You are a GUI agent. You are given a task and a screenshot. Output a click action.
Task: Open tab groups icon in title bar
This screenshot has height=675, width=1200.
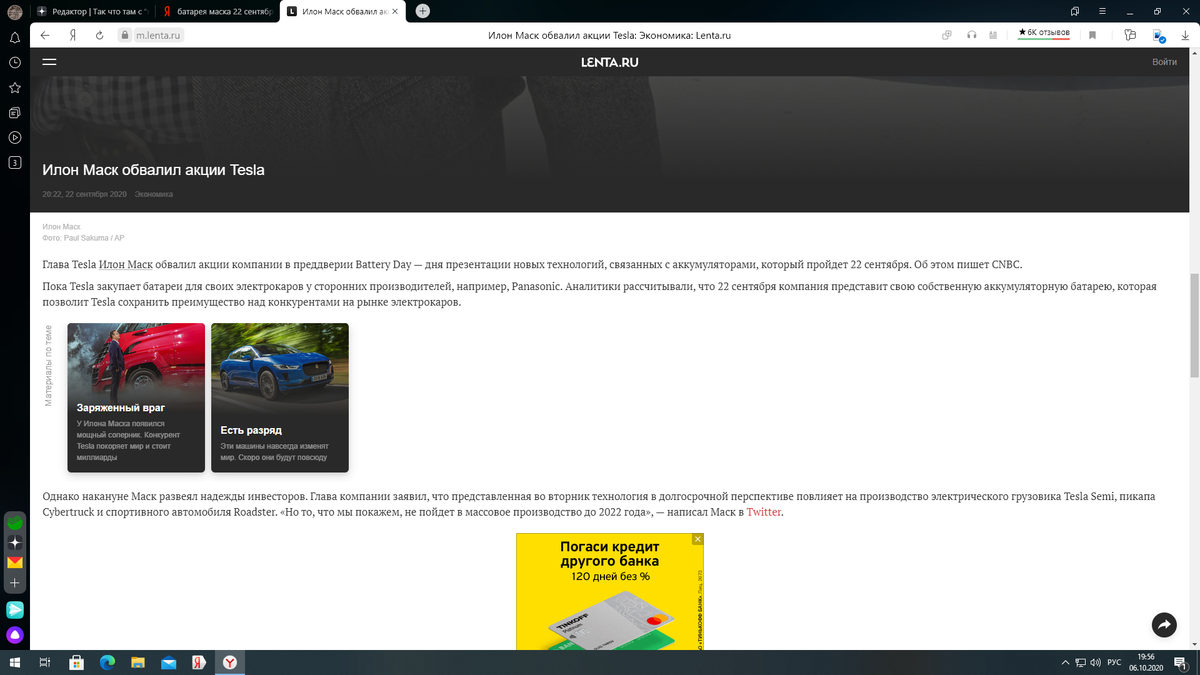tap(1075, 11)
